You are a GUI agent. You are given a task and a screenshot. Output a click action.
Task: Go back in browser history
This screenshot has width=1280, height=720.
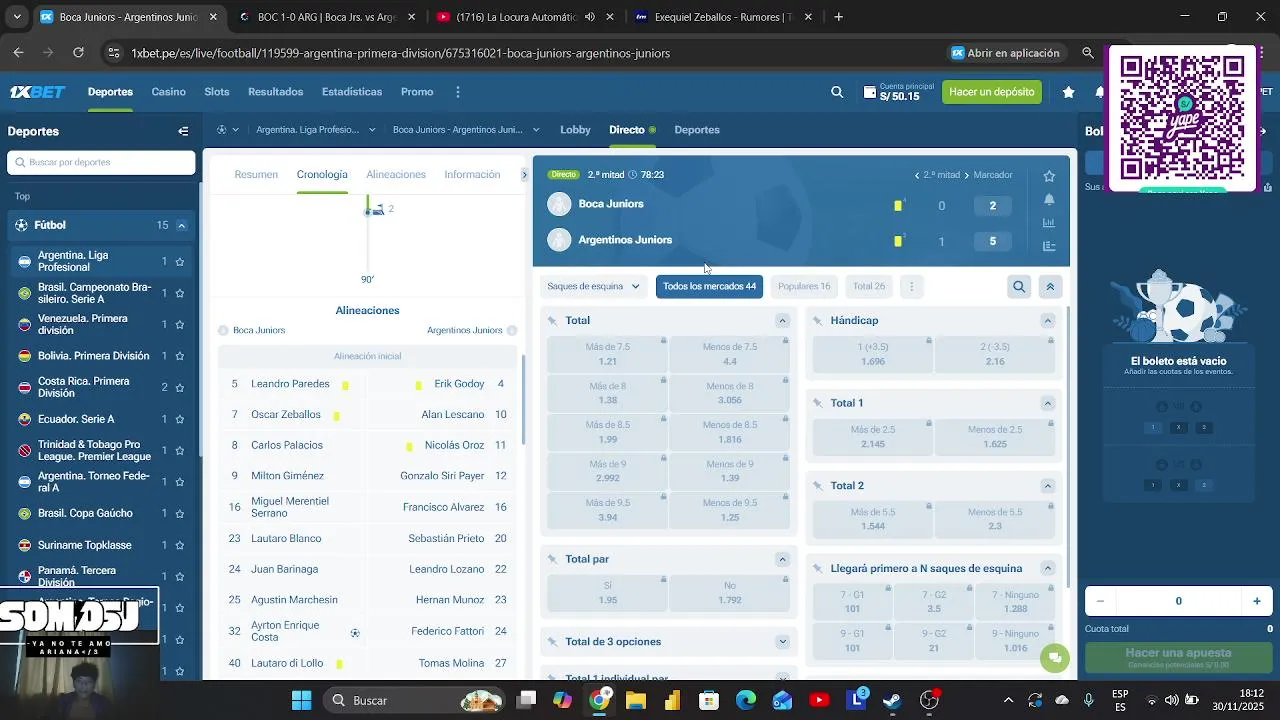18,53
